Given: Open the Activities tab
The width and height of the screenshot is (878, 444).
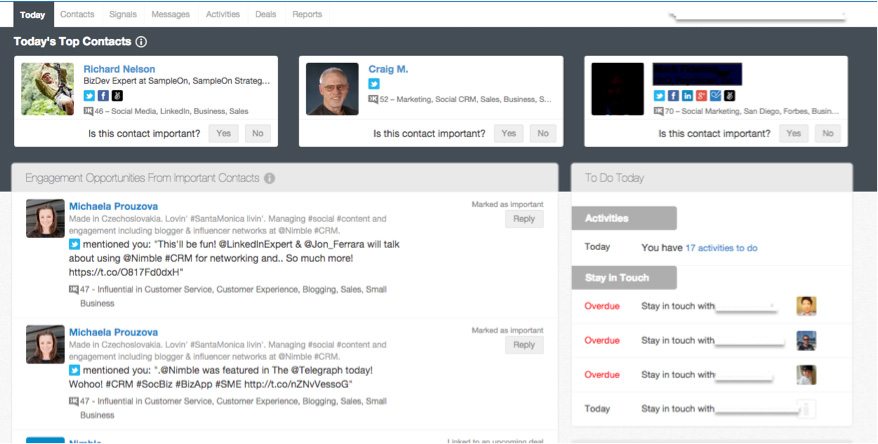Looking at the screenshot, I should coord(223,15).
